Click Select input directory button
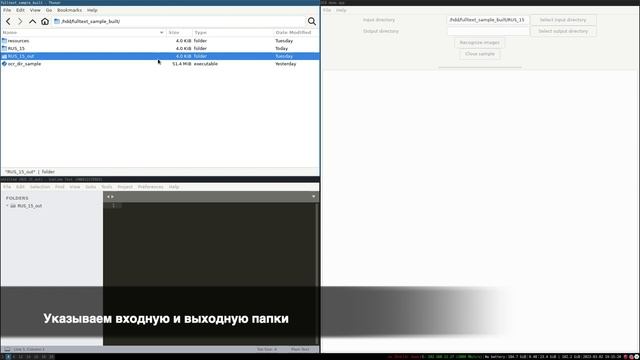640x360 pixels. (563, 20)
